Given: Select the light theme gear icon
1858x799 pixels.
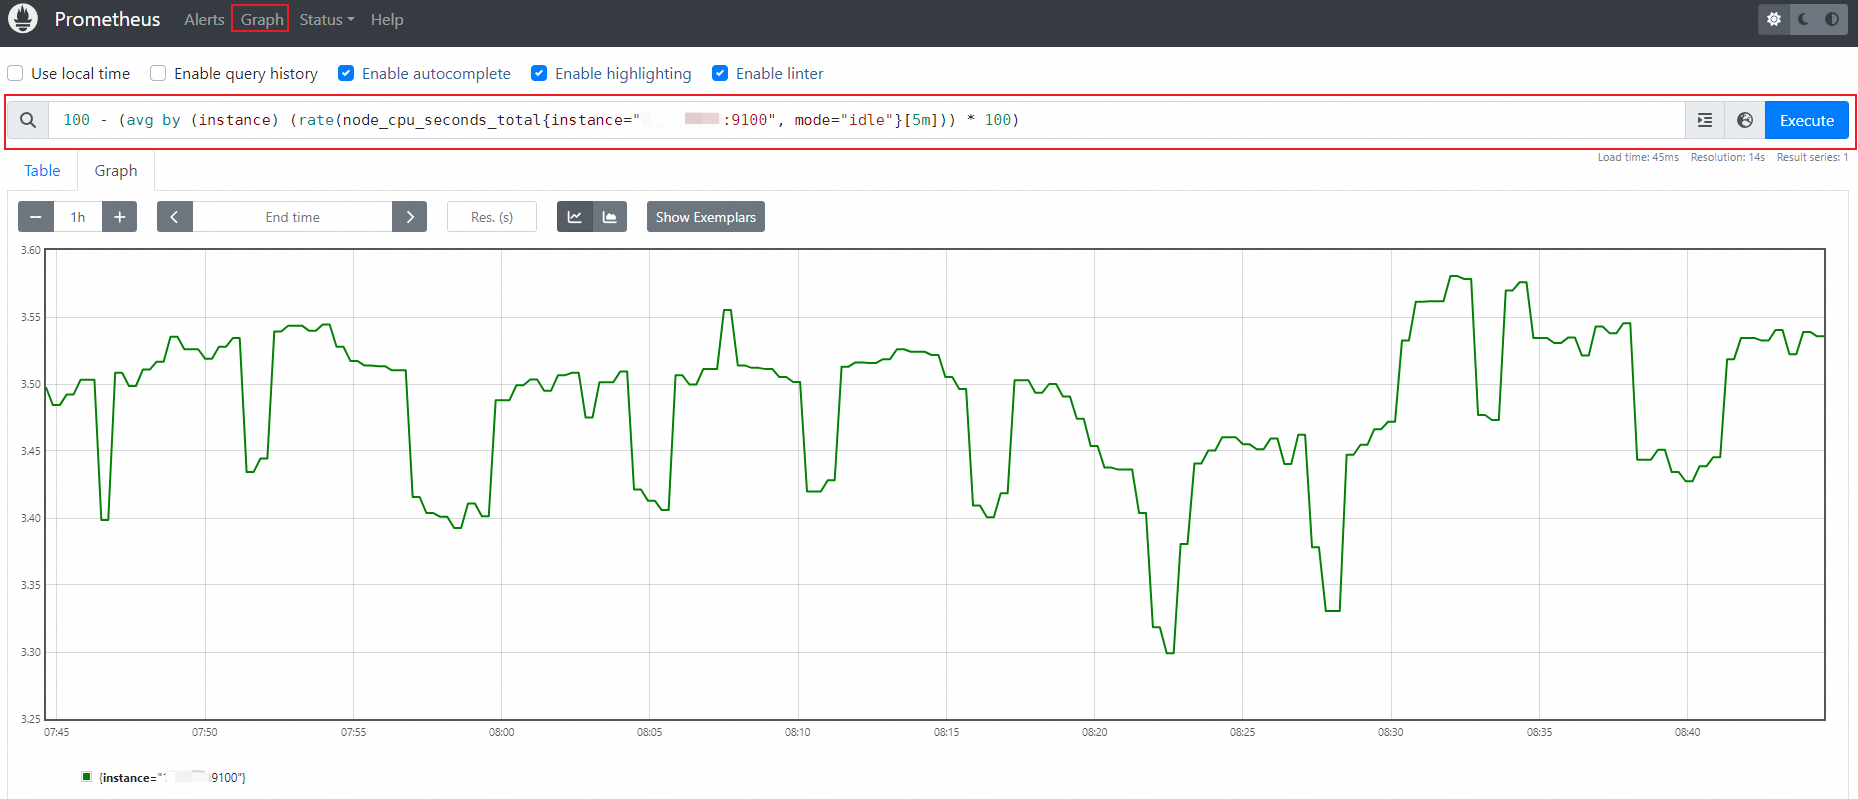Looking at the screenshot, I should coord(1774,19).
